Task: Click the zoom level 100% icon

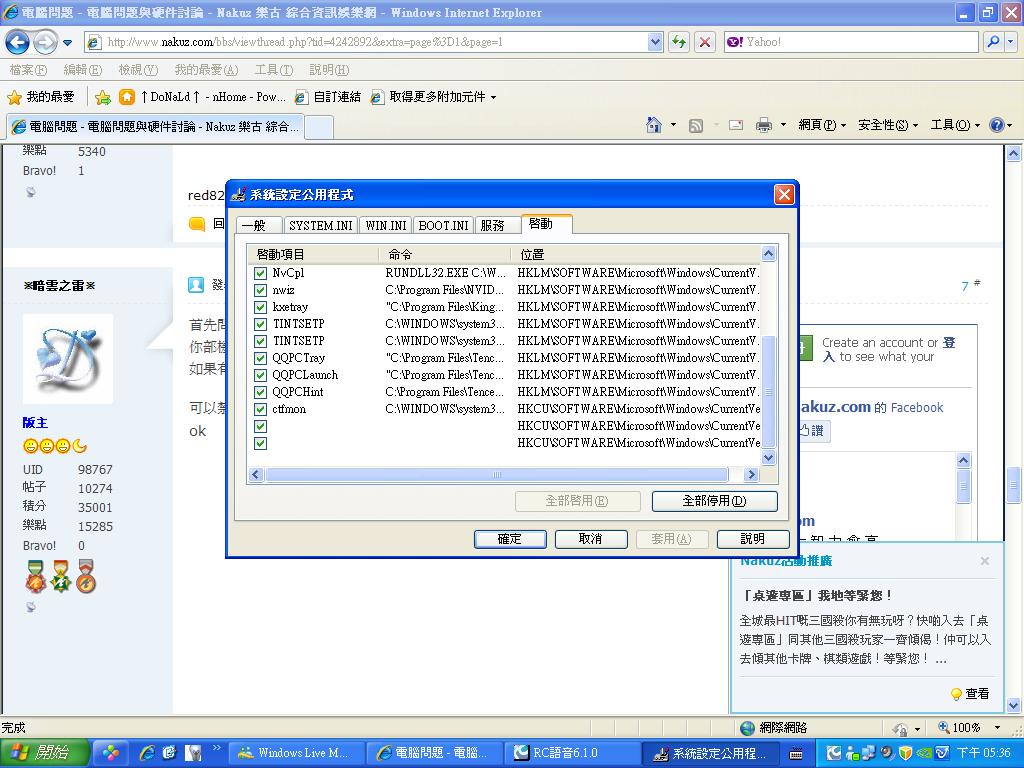Action: point(944,727)
